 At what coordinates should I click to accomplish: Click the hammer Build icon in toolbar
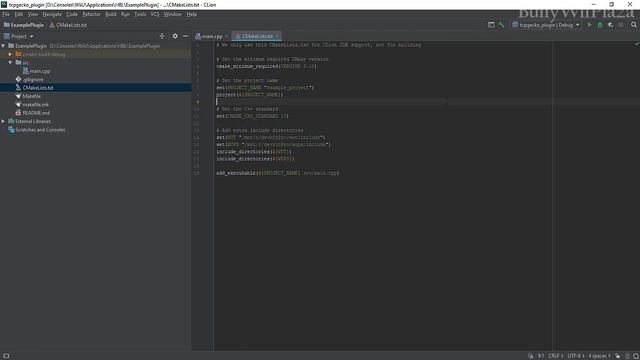click(x=502, y=25)
